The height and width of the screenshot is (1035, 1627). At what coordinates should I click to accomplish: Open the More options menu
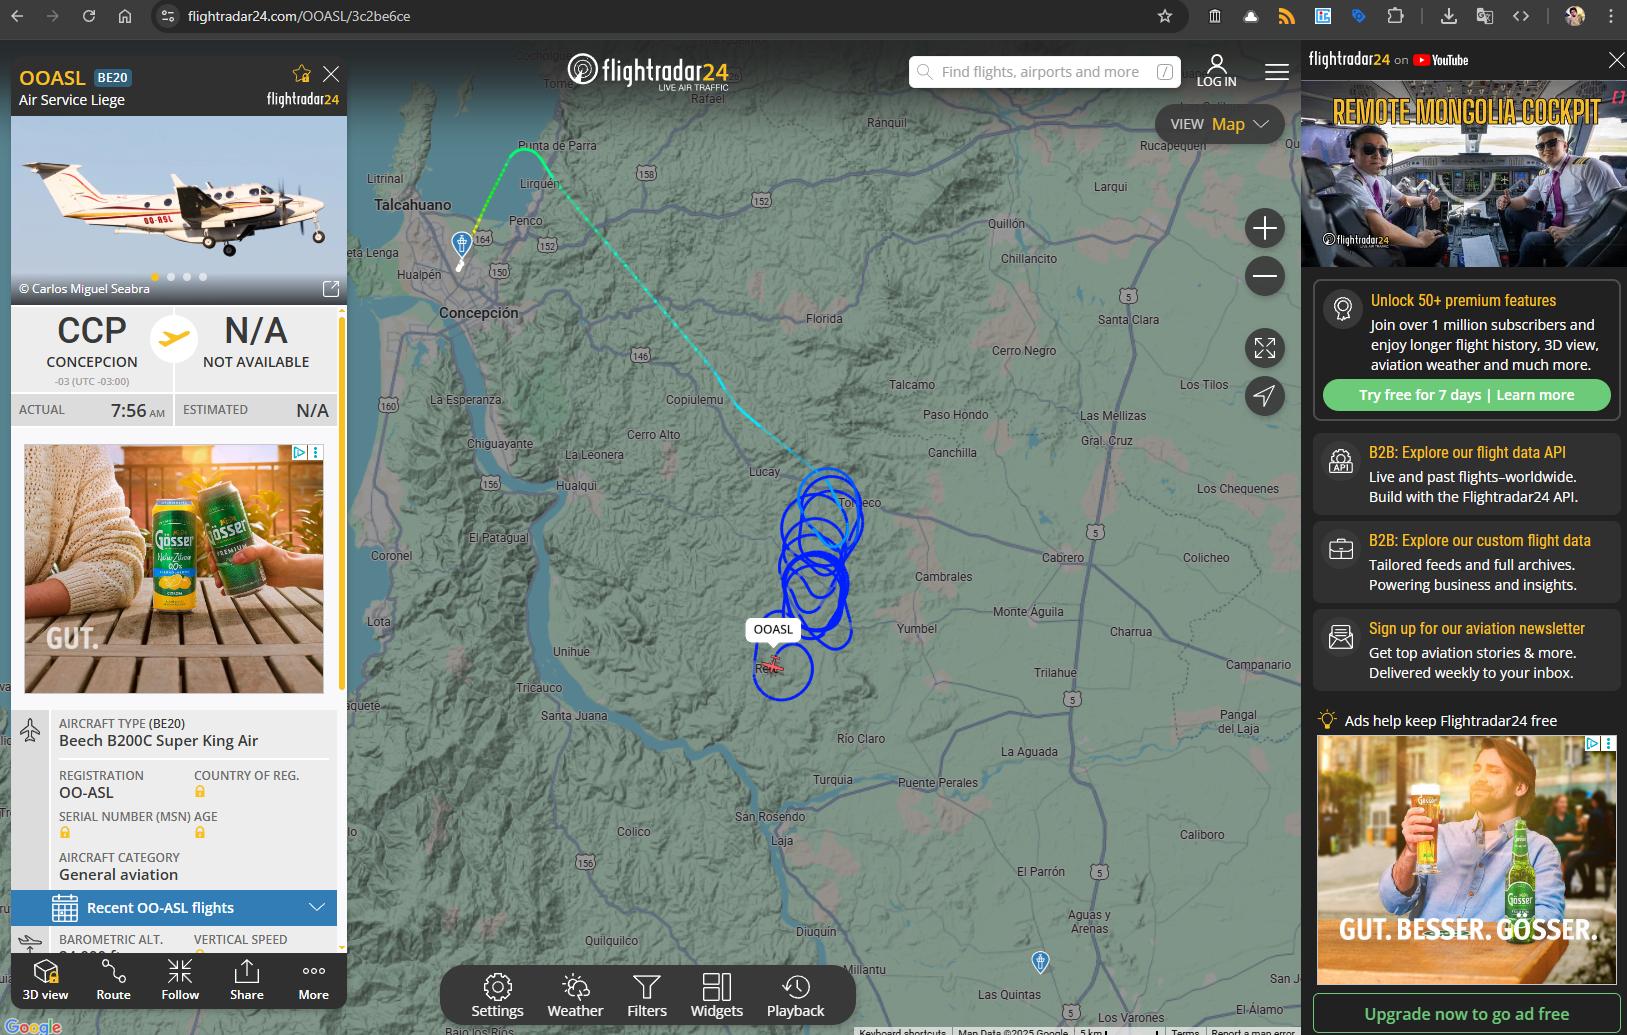click(313, 980)
